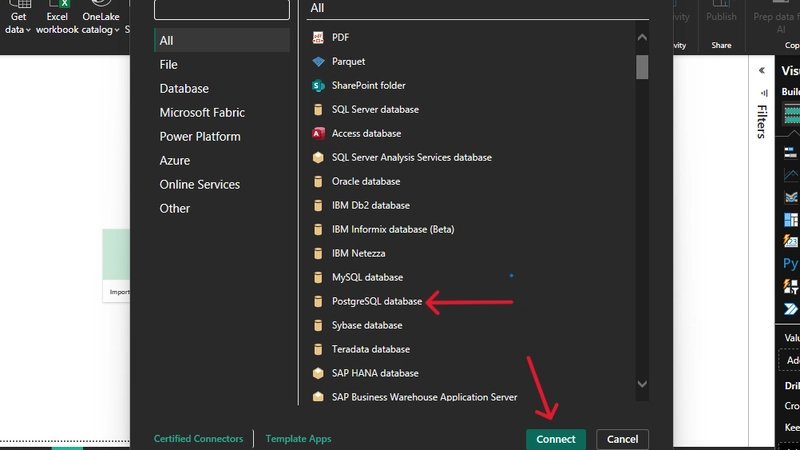Image resolution: width=800 pixels, height=450 pixels.
Task: Select PostgreSQL database connector
Action: click(377, 301)
